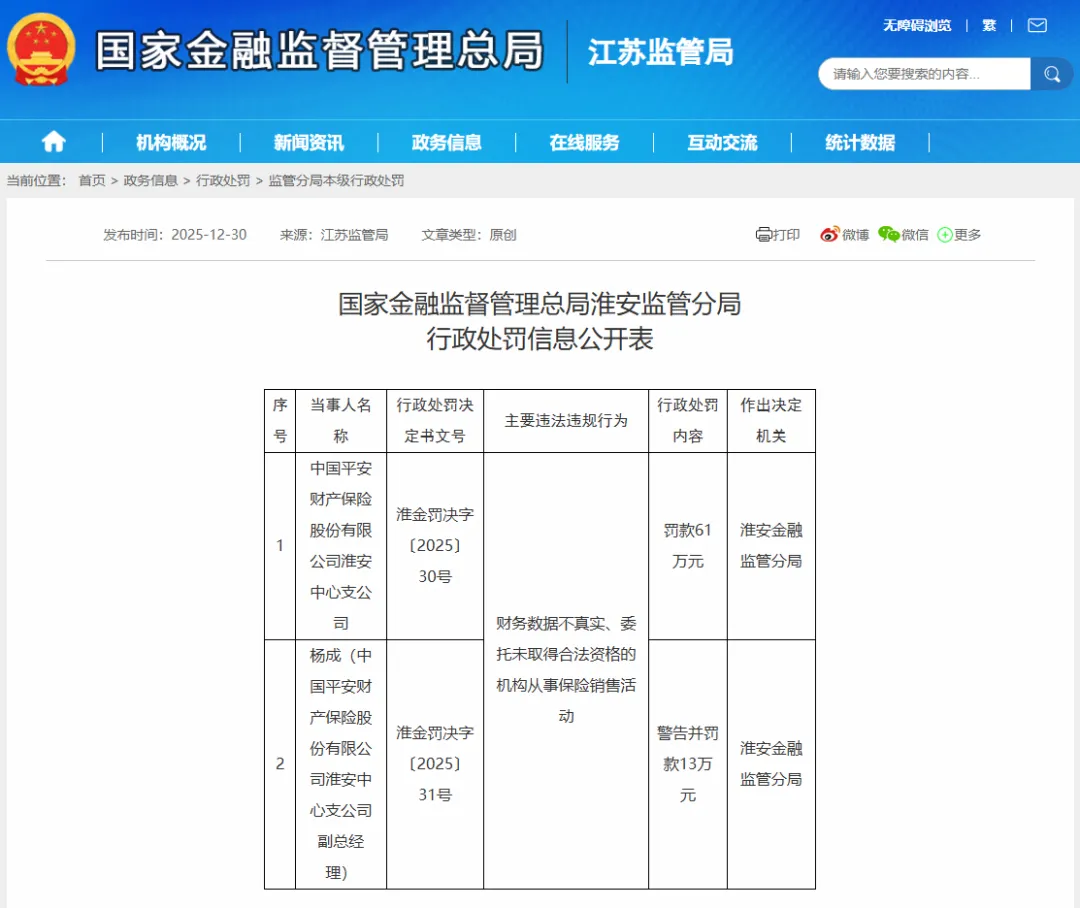Viewport: 1080px width, 908px height.
Task: Open the 新闻资讯 menu
Action: click(309, 143)
